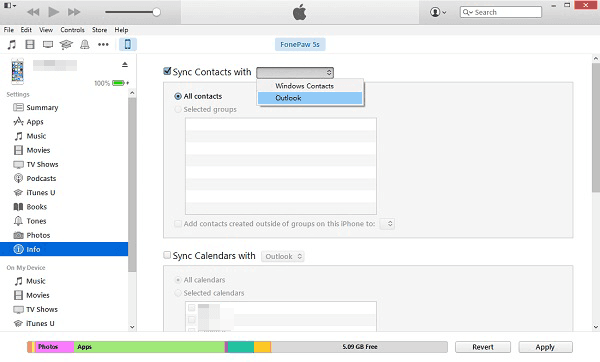600x362 pixels.
Task: Click the three-dots more libraries icon
Action: click(x=103, y=44)
